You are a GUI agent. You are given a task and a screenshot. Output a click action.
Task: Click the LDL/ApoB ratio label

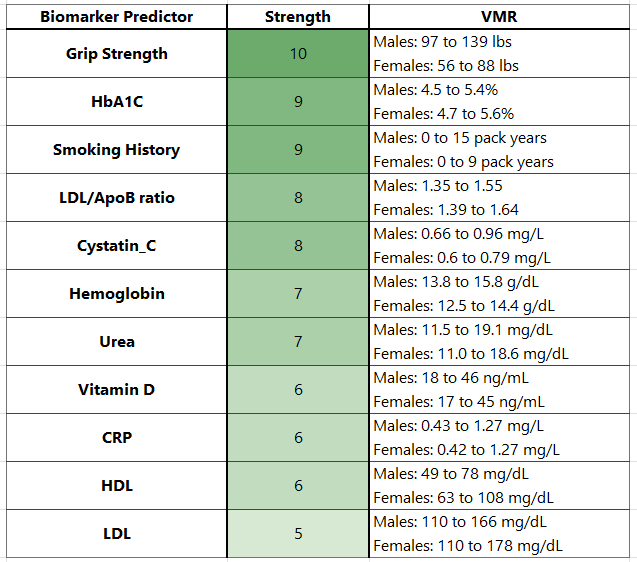click(x=116, y=198)
